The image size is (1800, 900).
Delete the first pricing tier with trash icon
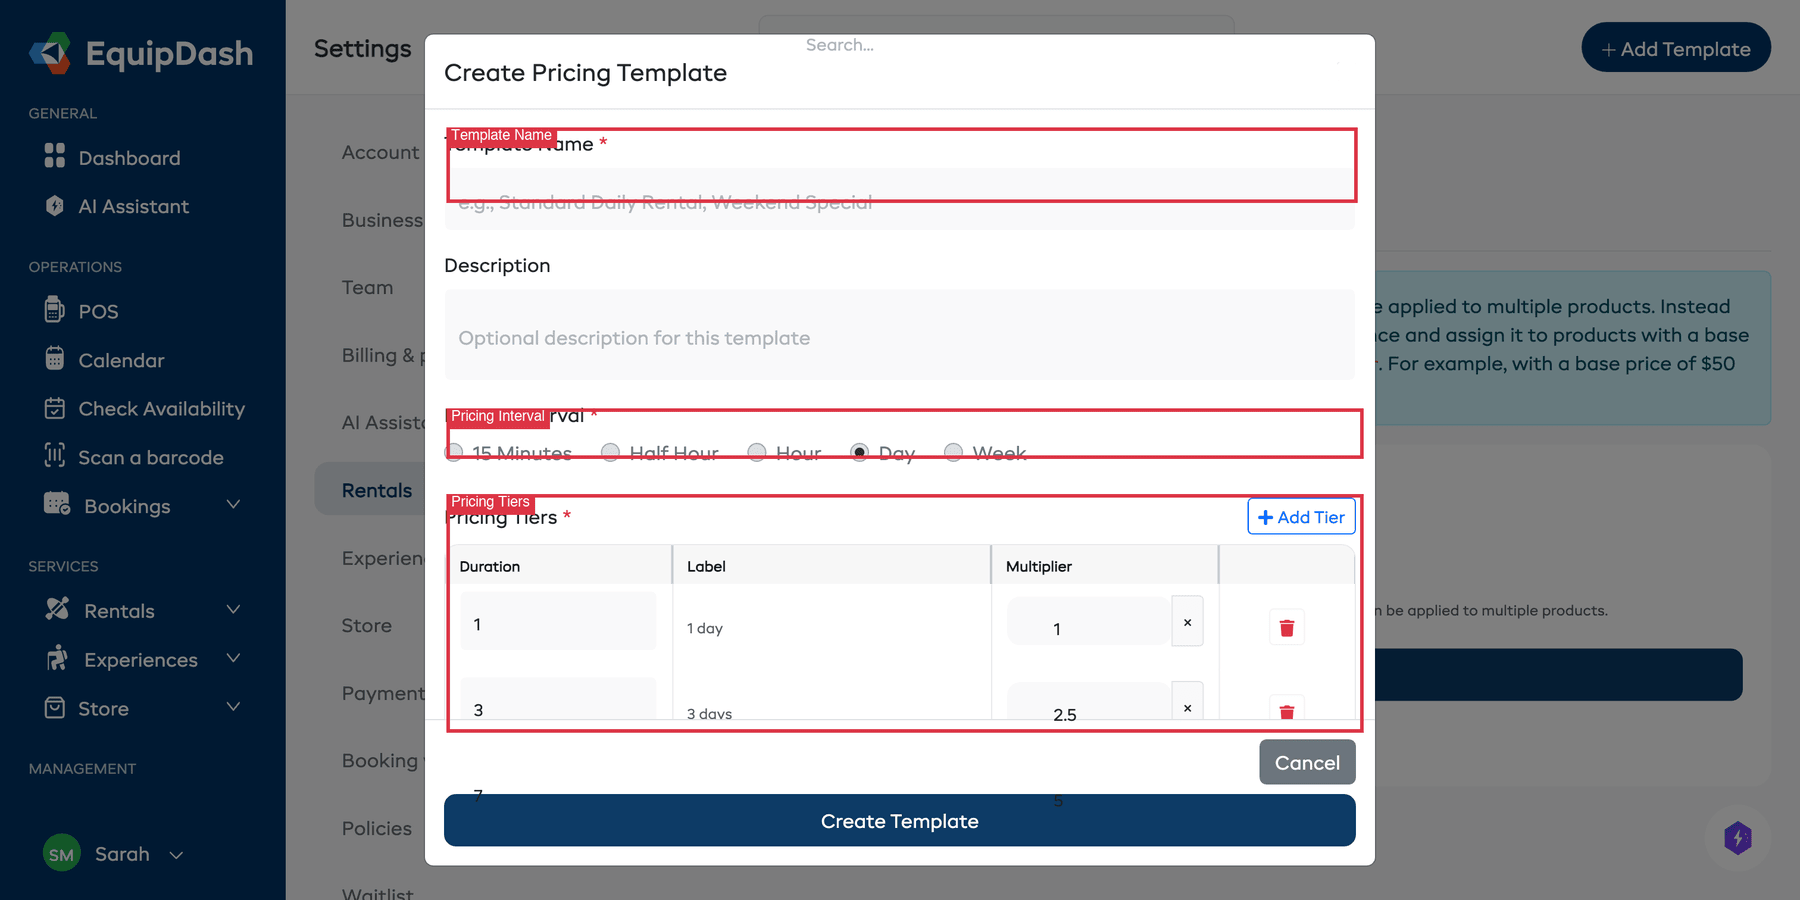1287,627
